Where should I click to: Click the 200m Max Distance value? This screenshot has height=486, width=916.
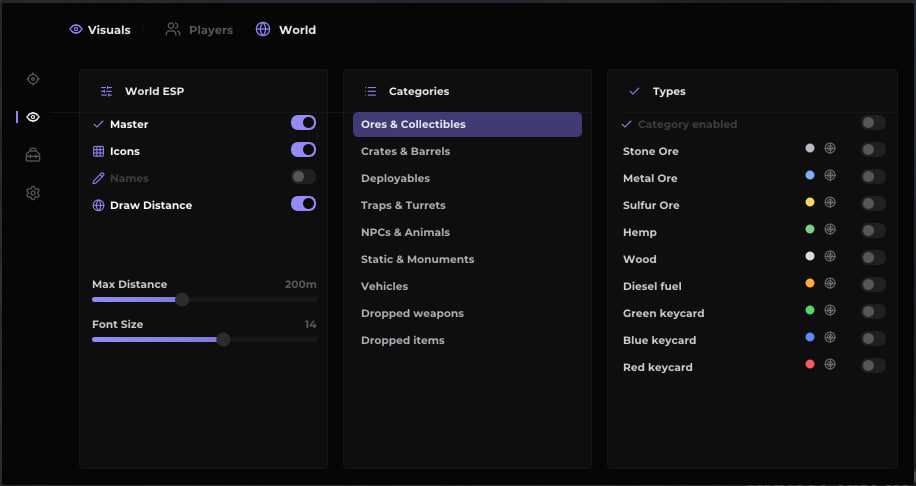coord(300,284)
